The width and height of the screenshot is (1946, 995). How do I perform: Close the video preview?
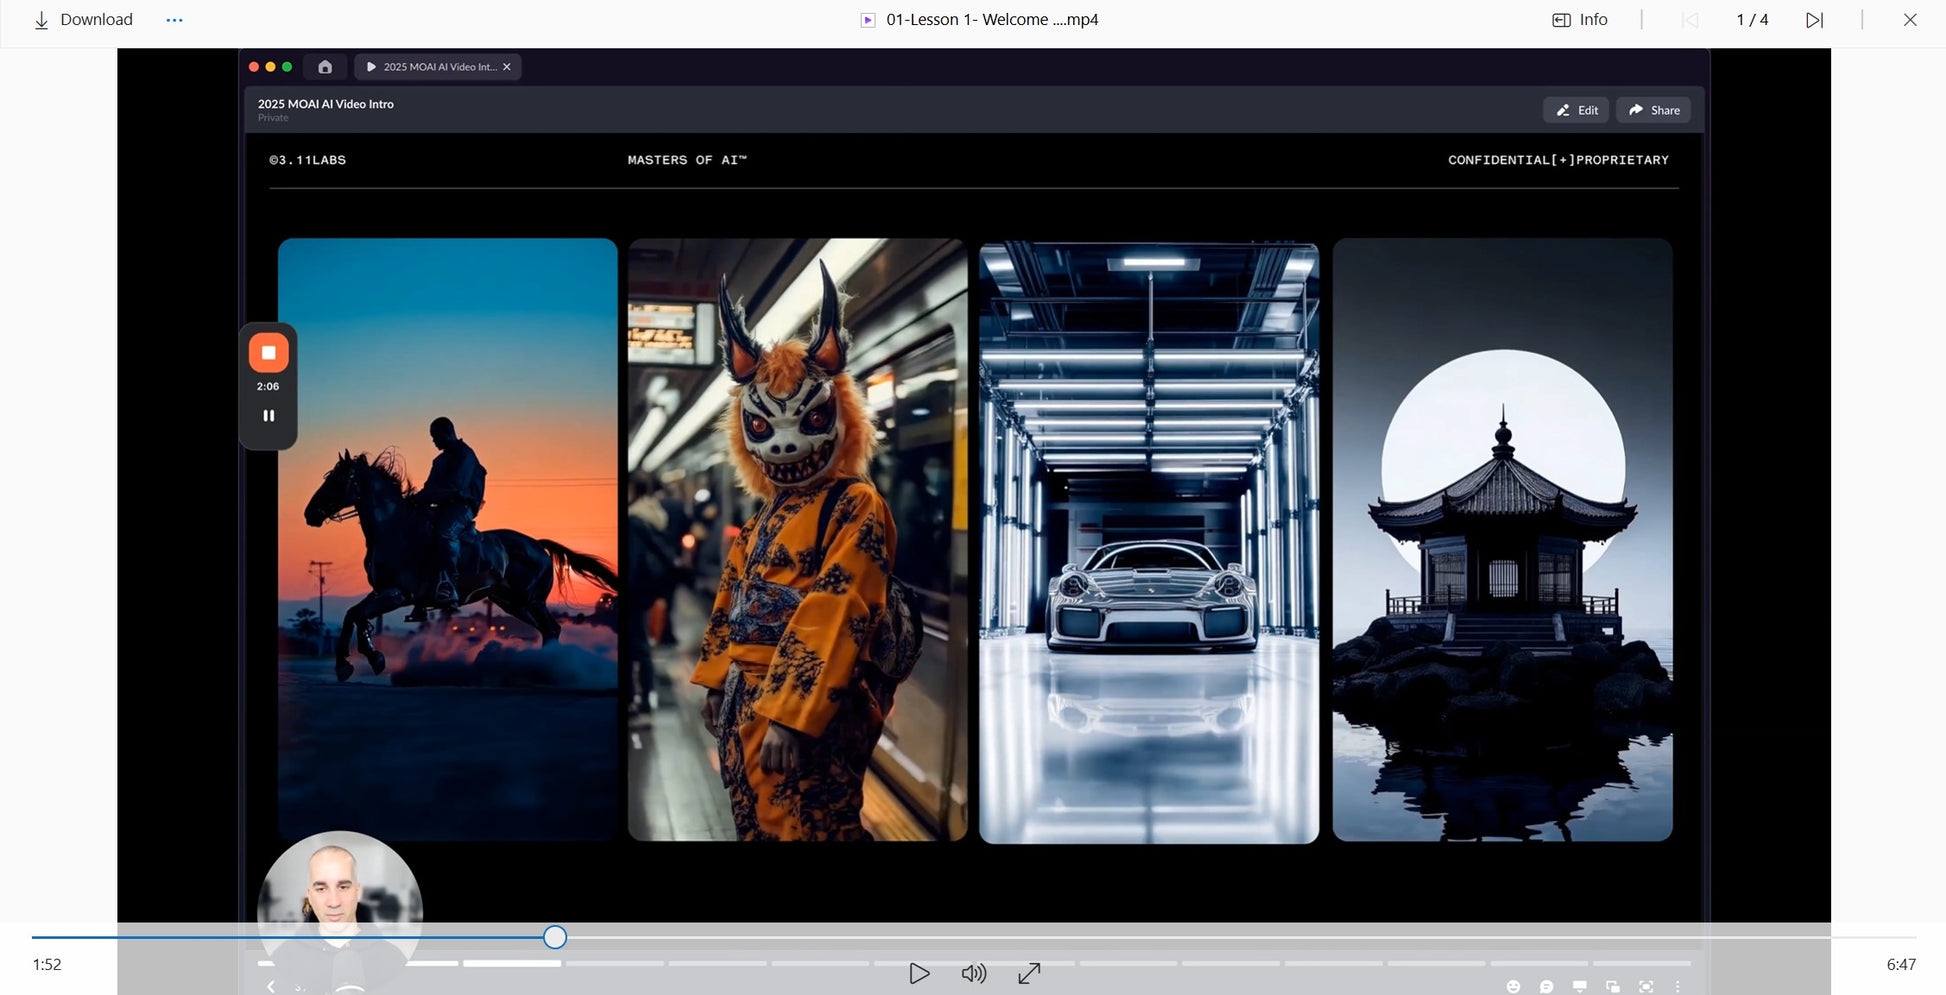1910,20
